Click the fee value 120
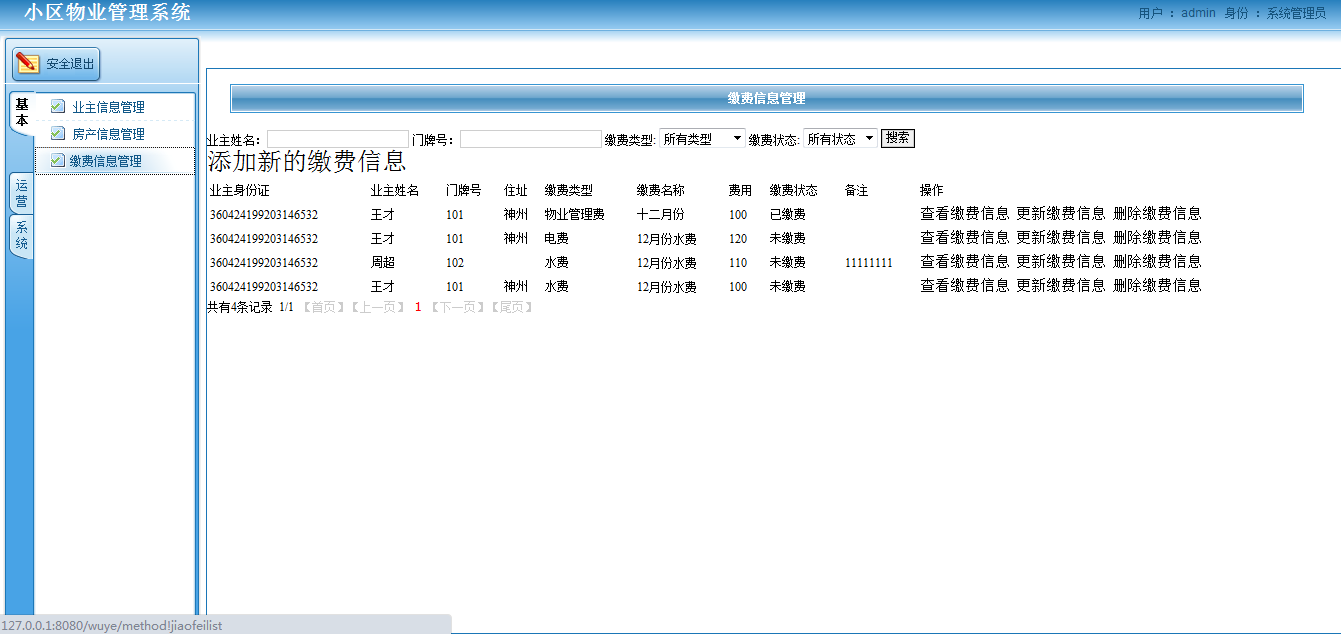Screen dimensions: 1341x634 point(738,239)
